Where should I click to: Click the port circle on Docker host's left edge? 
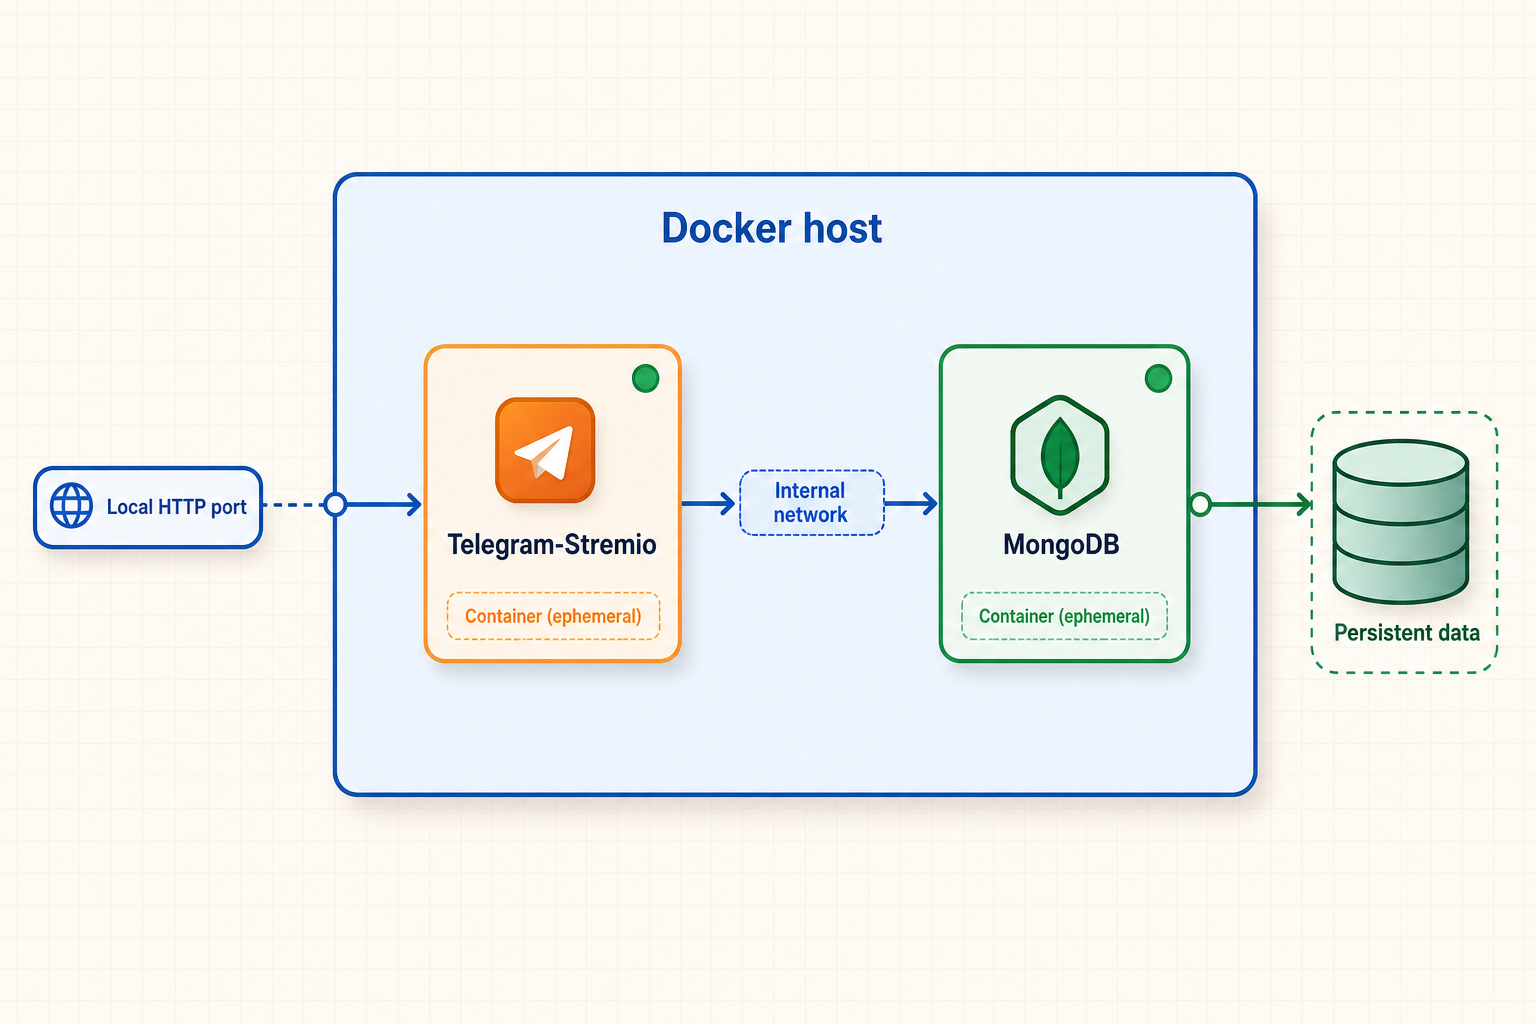335,504
